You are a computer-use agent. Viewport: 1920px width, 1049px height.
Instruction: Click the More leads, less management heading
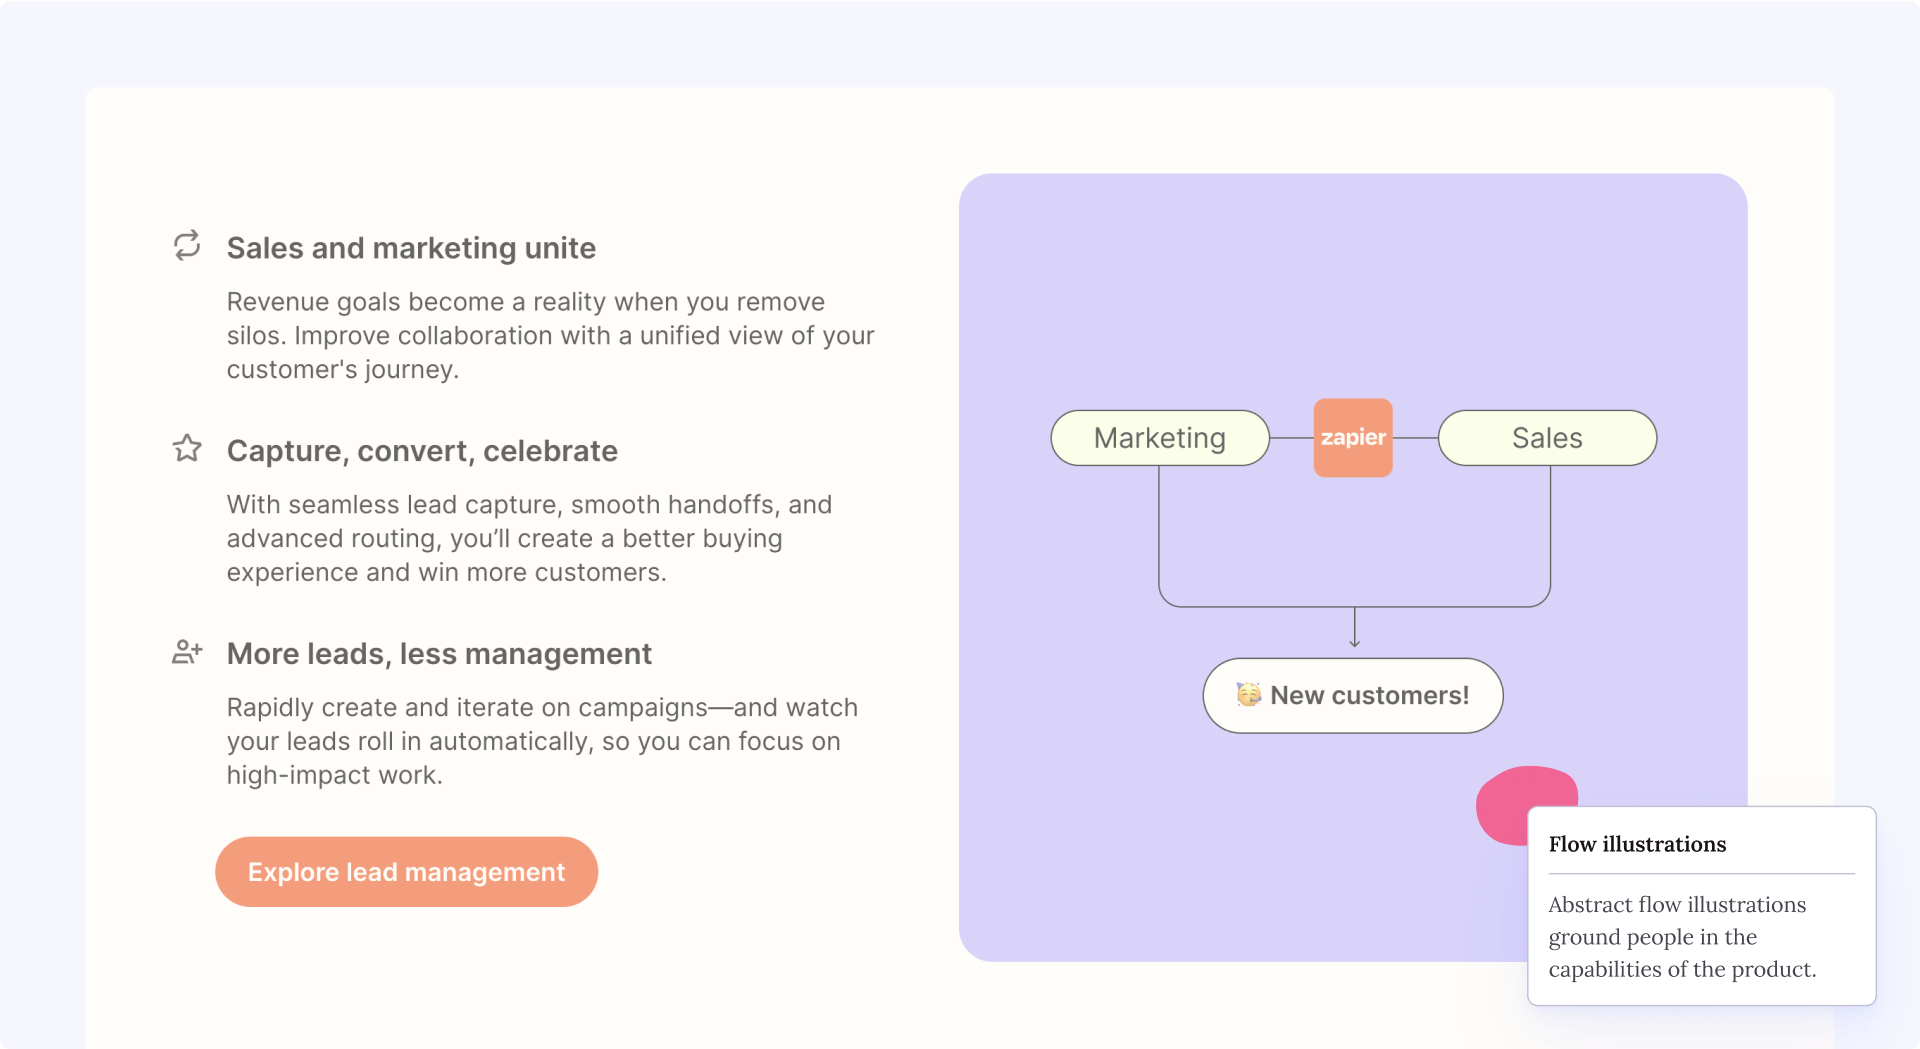pyautogui.click(x=439, y=654)
